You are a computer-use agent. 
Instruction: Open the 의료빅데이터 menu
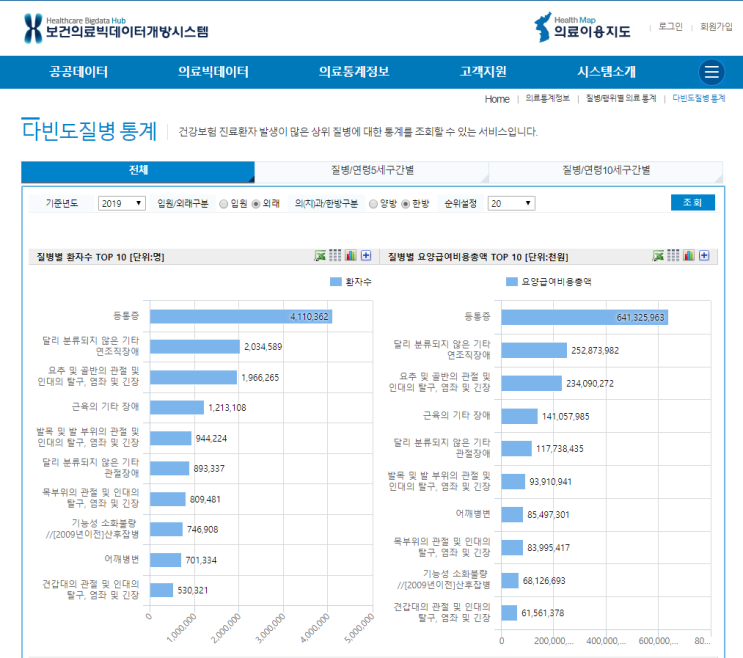(213, 72)
